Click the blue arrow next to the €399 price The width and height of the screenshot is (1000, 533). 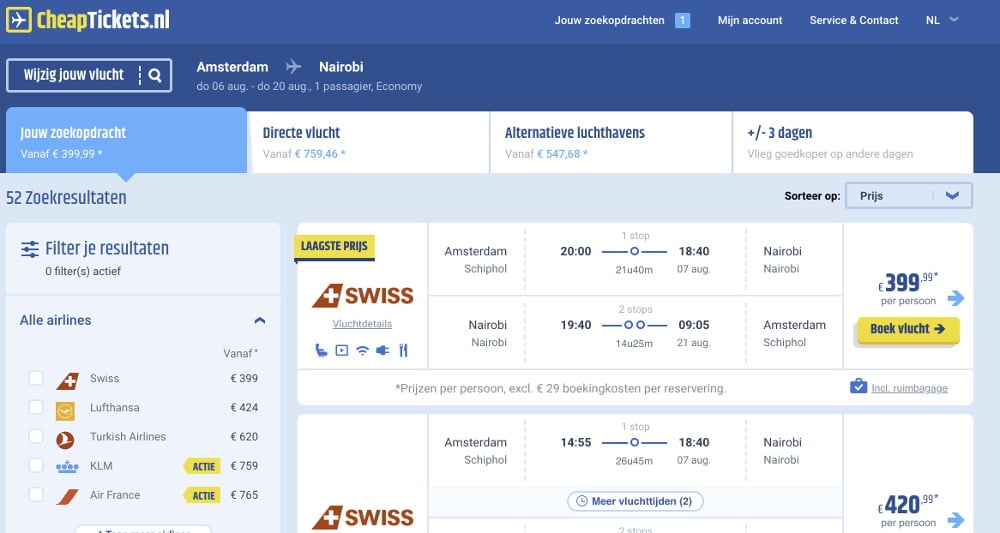955,298
